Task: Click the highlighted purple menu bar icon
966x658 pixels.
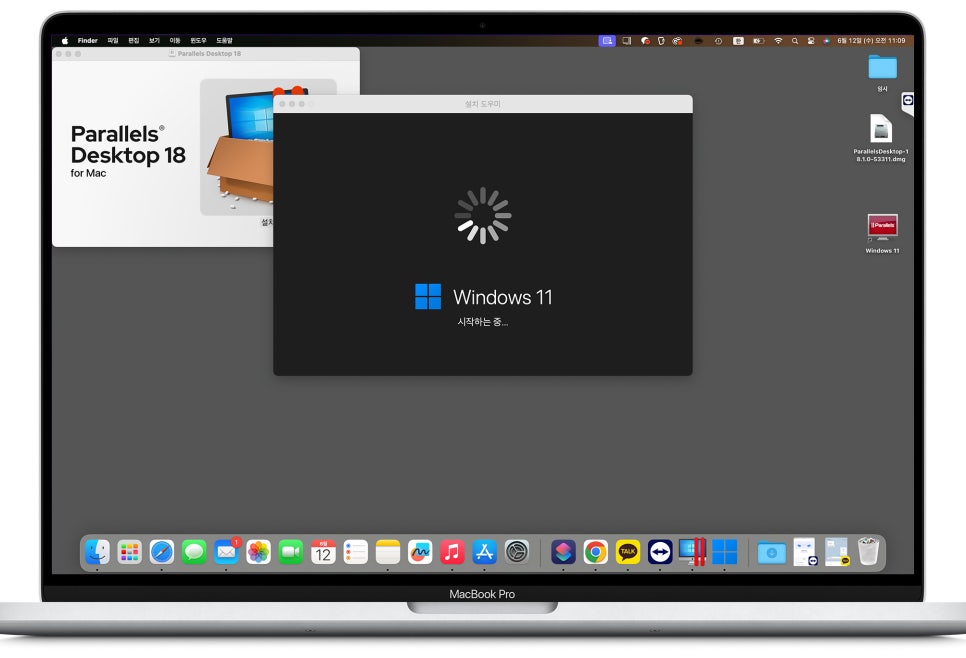Action: click(607, 41)
